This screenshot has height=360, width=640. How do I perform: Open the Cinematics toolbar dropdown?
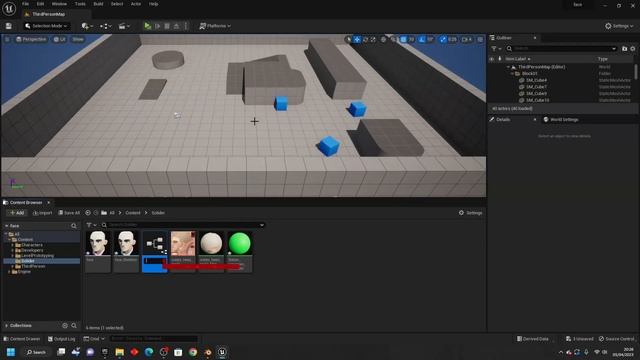pyautogui.click(x=124, y=26)
